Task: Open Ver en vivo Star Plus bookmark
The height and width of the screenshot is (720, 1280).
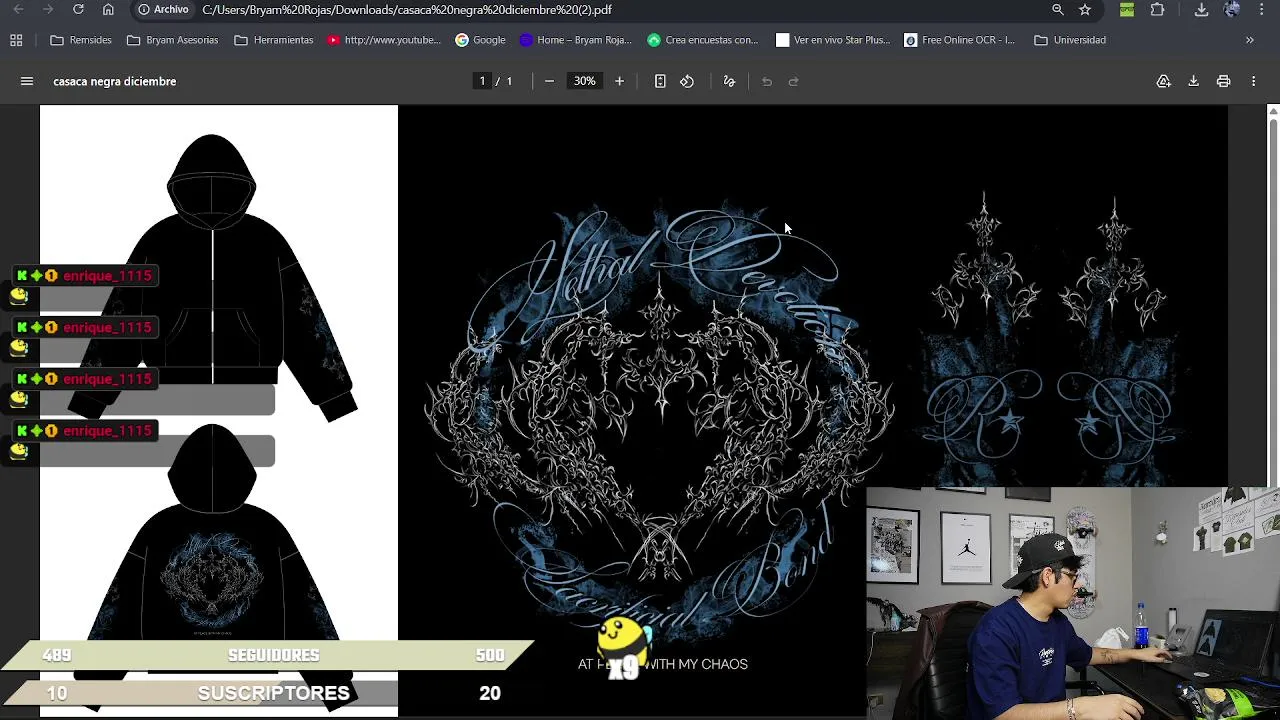Action: point(833,40)
